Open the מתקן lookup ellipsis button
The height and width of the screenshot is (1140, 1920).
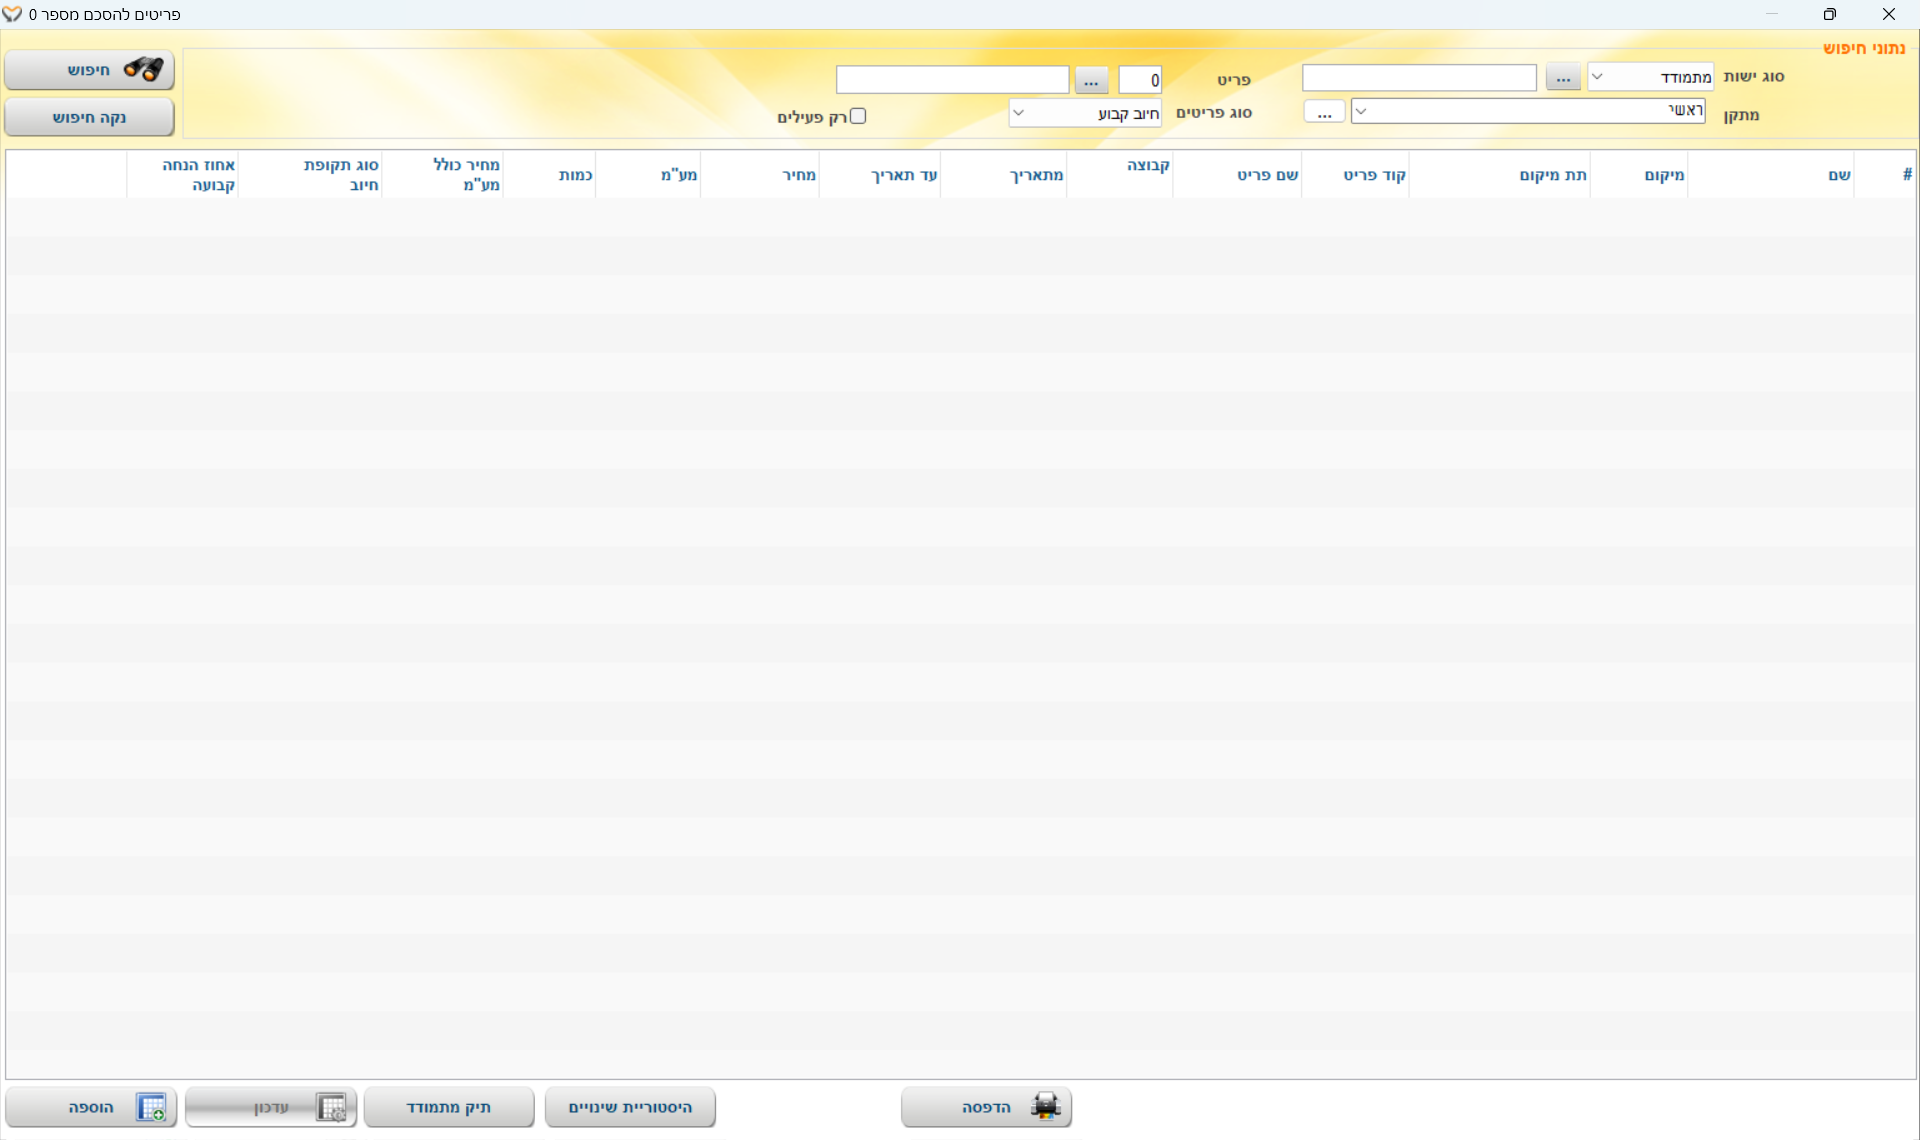(1324, 112)
